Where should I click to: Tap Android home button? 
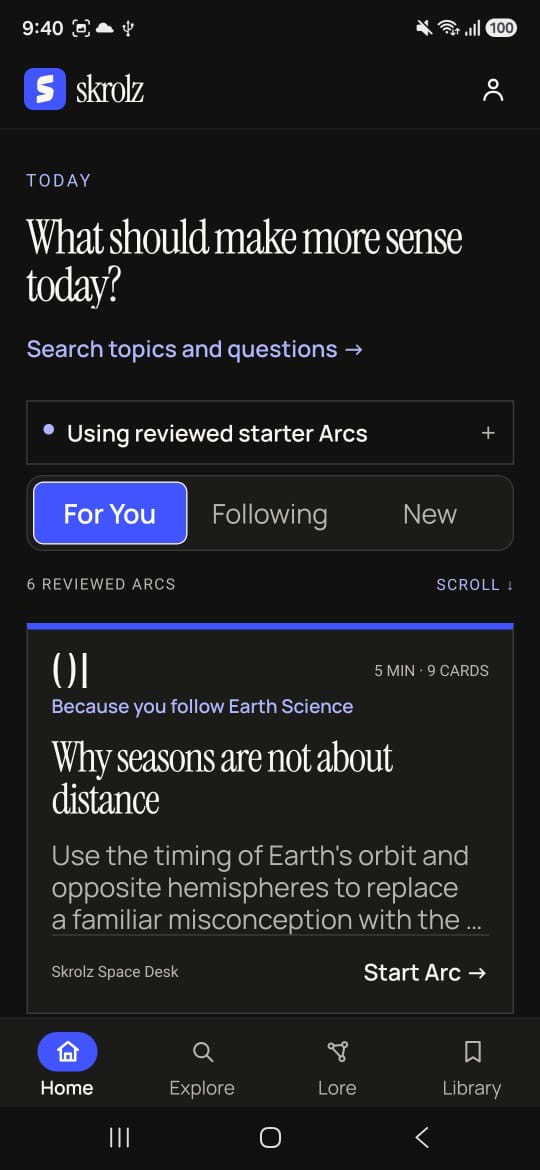(x=270, y=1137)
